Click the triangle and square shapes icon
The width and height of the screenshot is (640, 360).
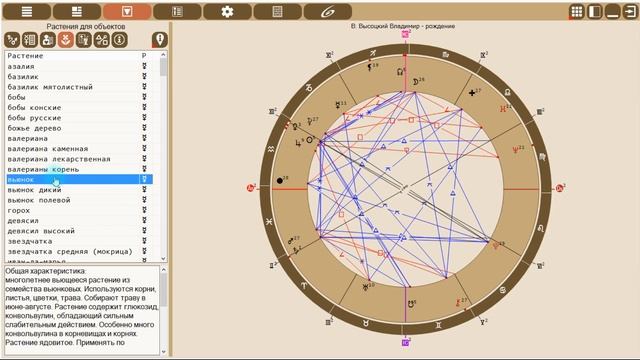pos(102,40)
